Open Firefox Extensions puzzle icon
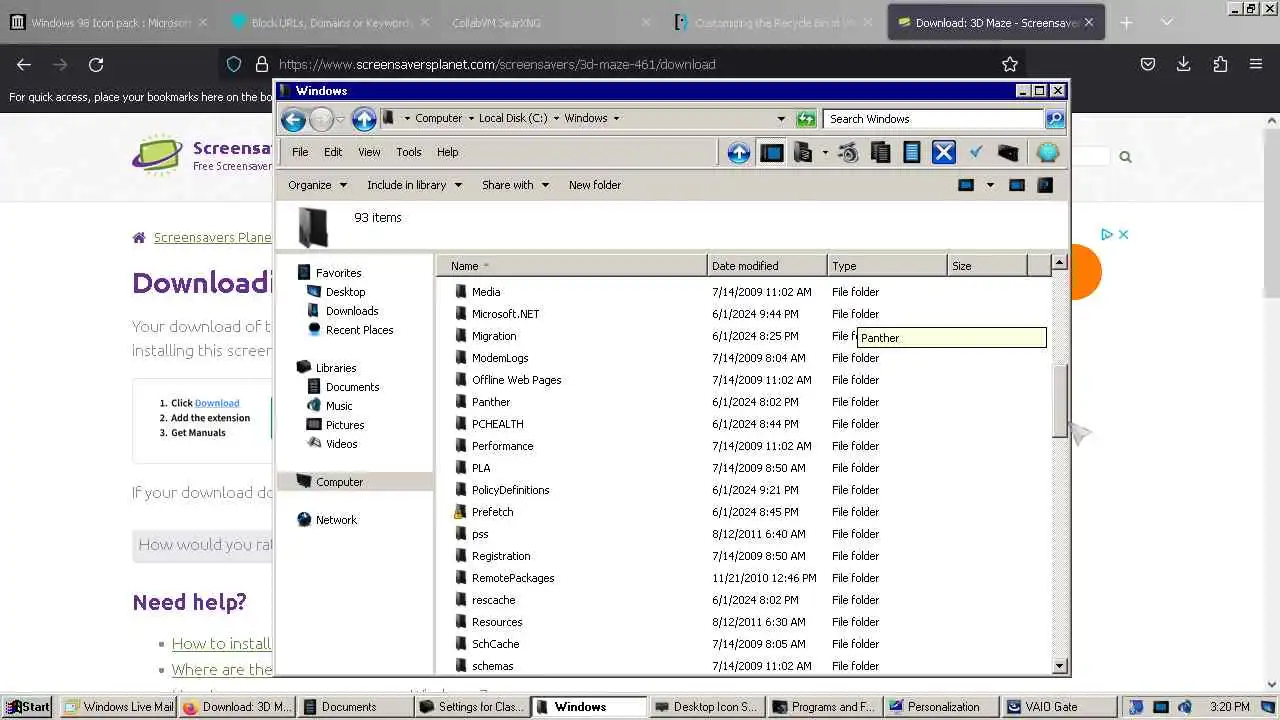 click(1220, 64)
